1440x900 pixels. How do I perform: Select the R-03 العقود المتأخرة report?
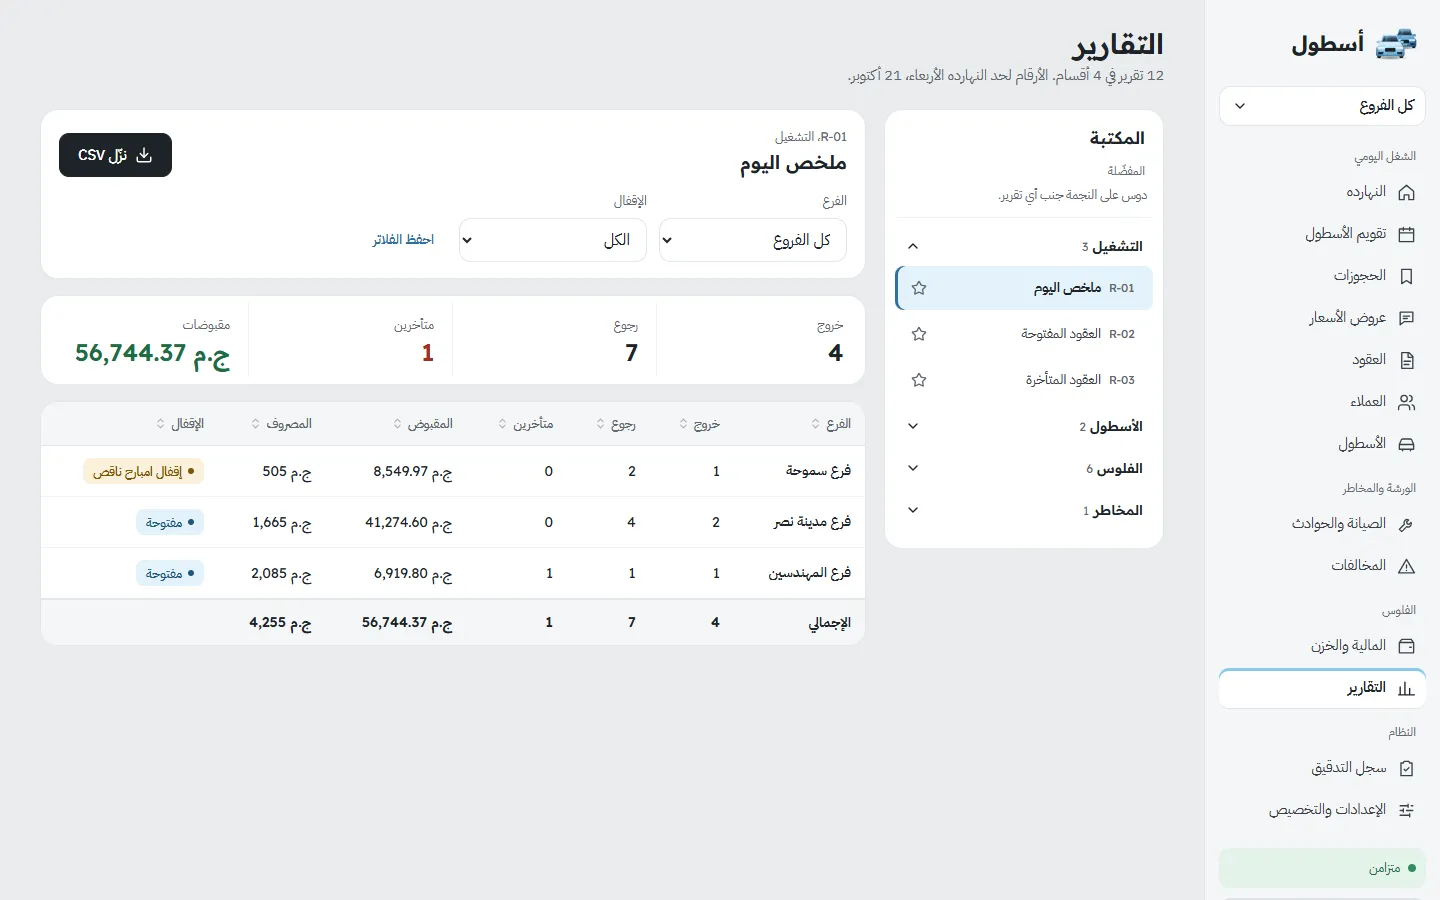[x=1024, y=380]
